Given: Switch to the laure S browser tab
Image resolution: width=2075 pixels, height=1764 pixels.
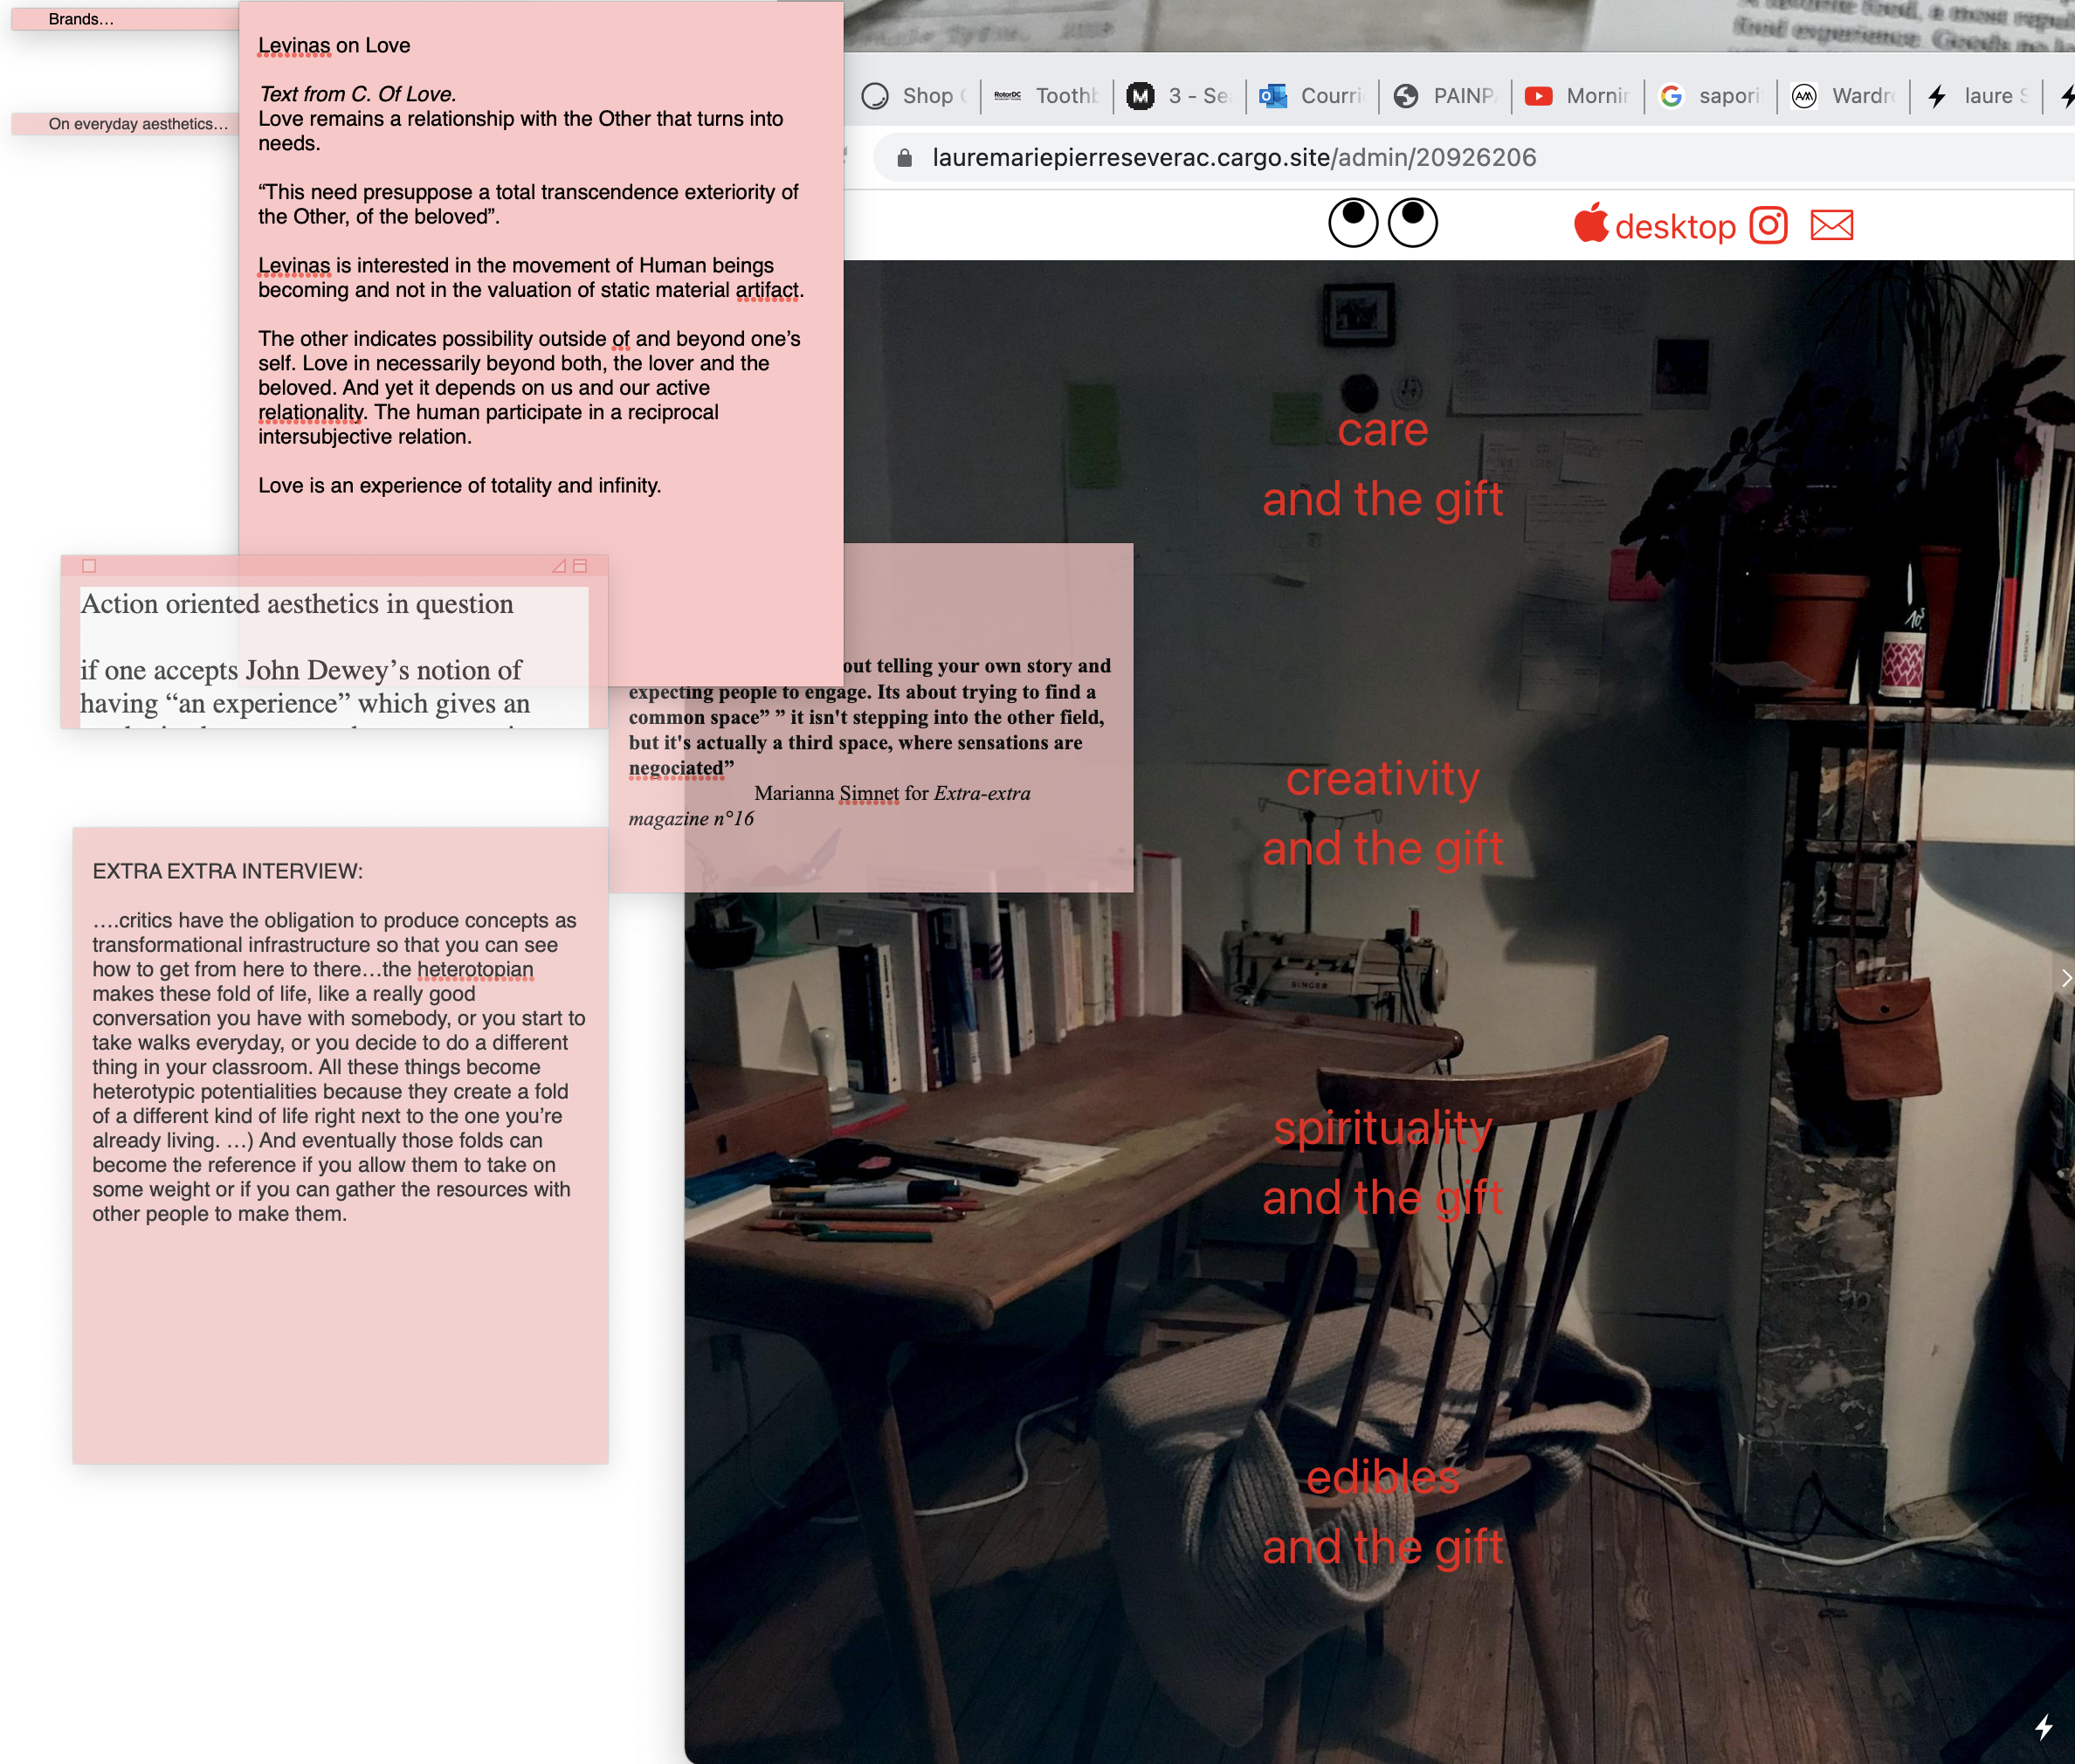Looking at the screenshot, I should (1976, 96).
